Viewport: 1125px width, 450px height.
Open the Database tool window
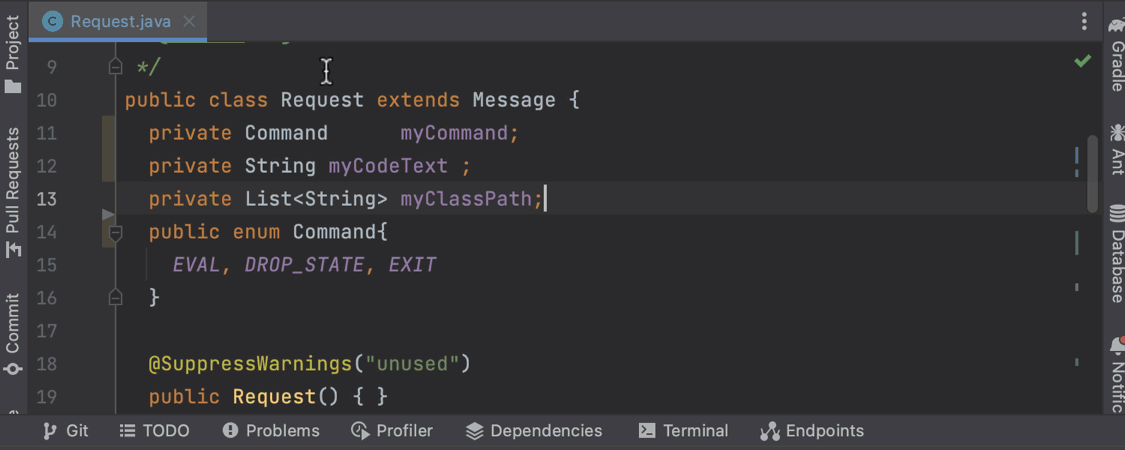coord(1116,255)
